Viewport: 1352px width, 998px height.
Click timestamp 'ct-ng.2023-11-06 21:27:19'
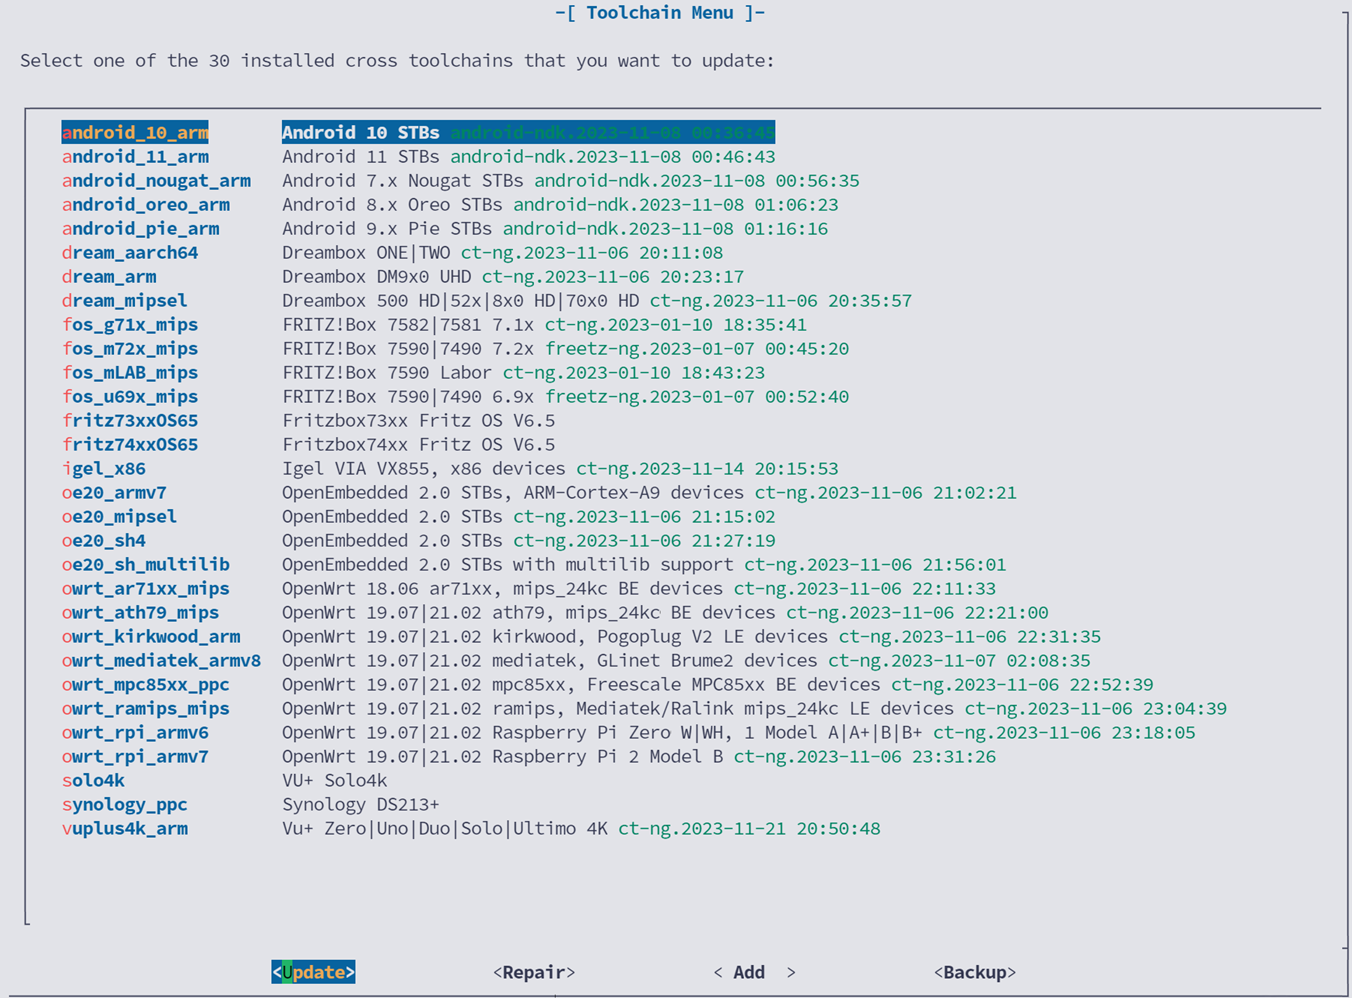click(644, 540)
